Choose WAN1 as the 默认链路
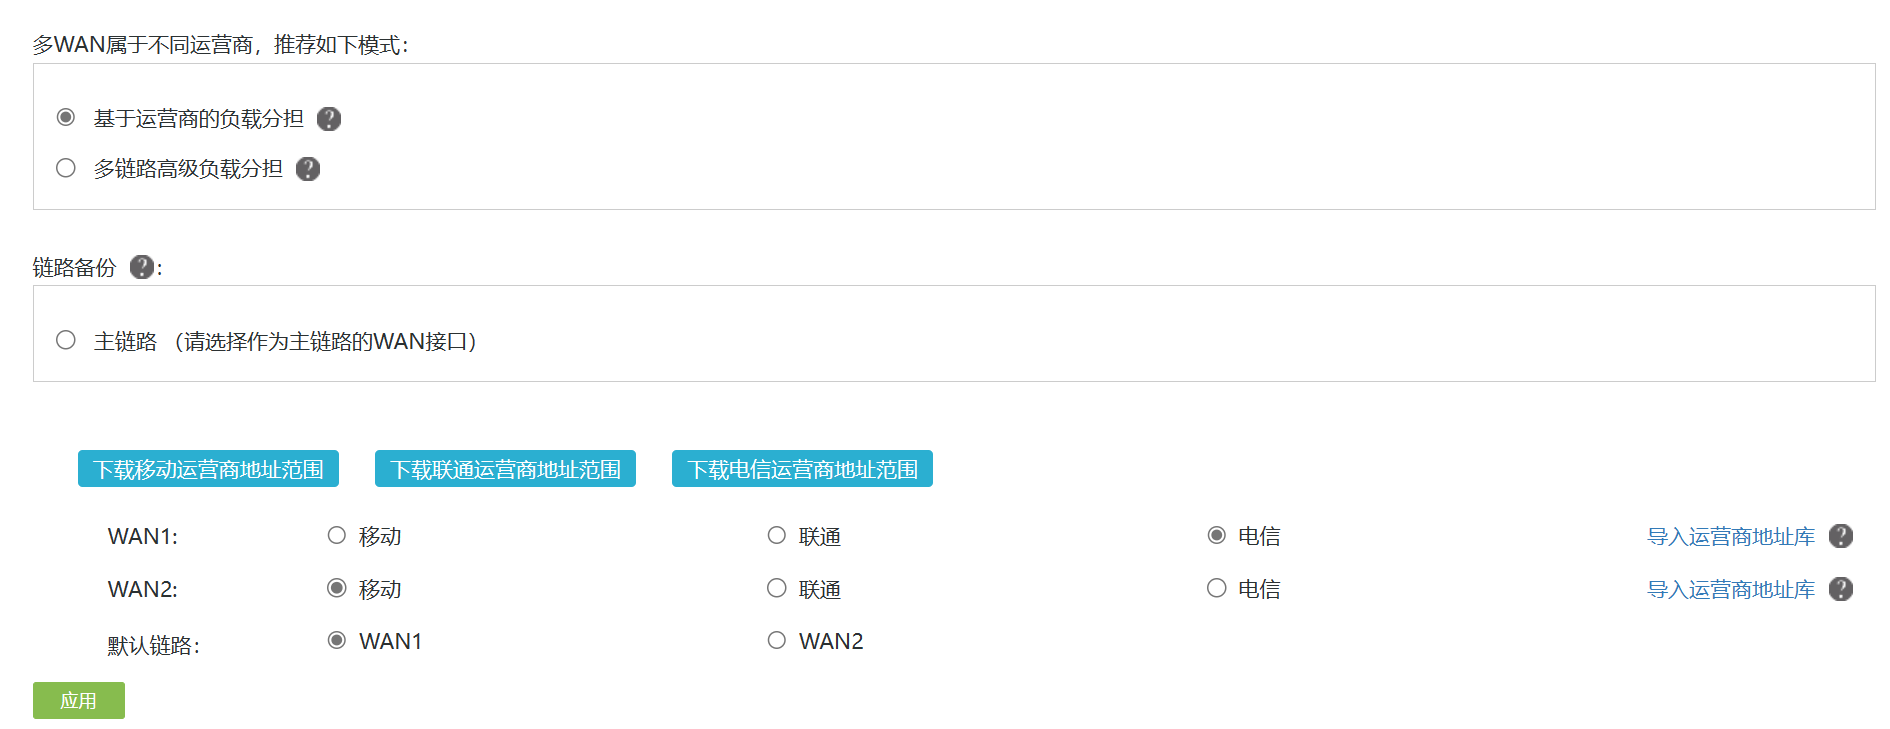Image resolution: width=1890 pixels, height=729 pixels. coord(337,640)
